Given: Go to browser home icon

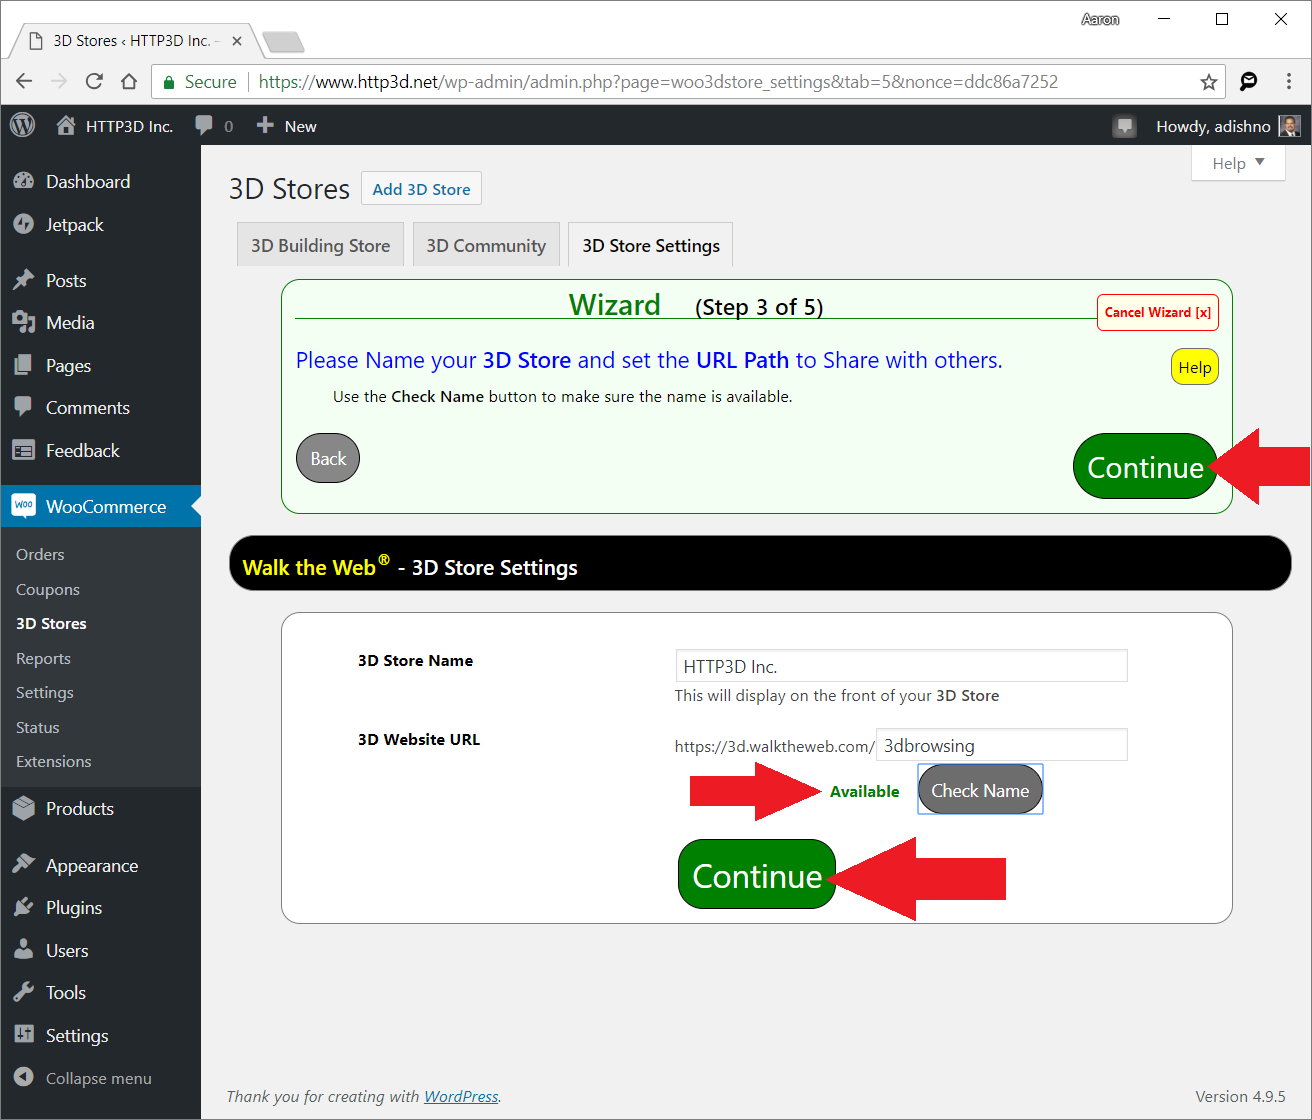Looking at the screenshot, I should point(129,82).
